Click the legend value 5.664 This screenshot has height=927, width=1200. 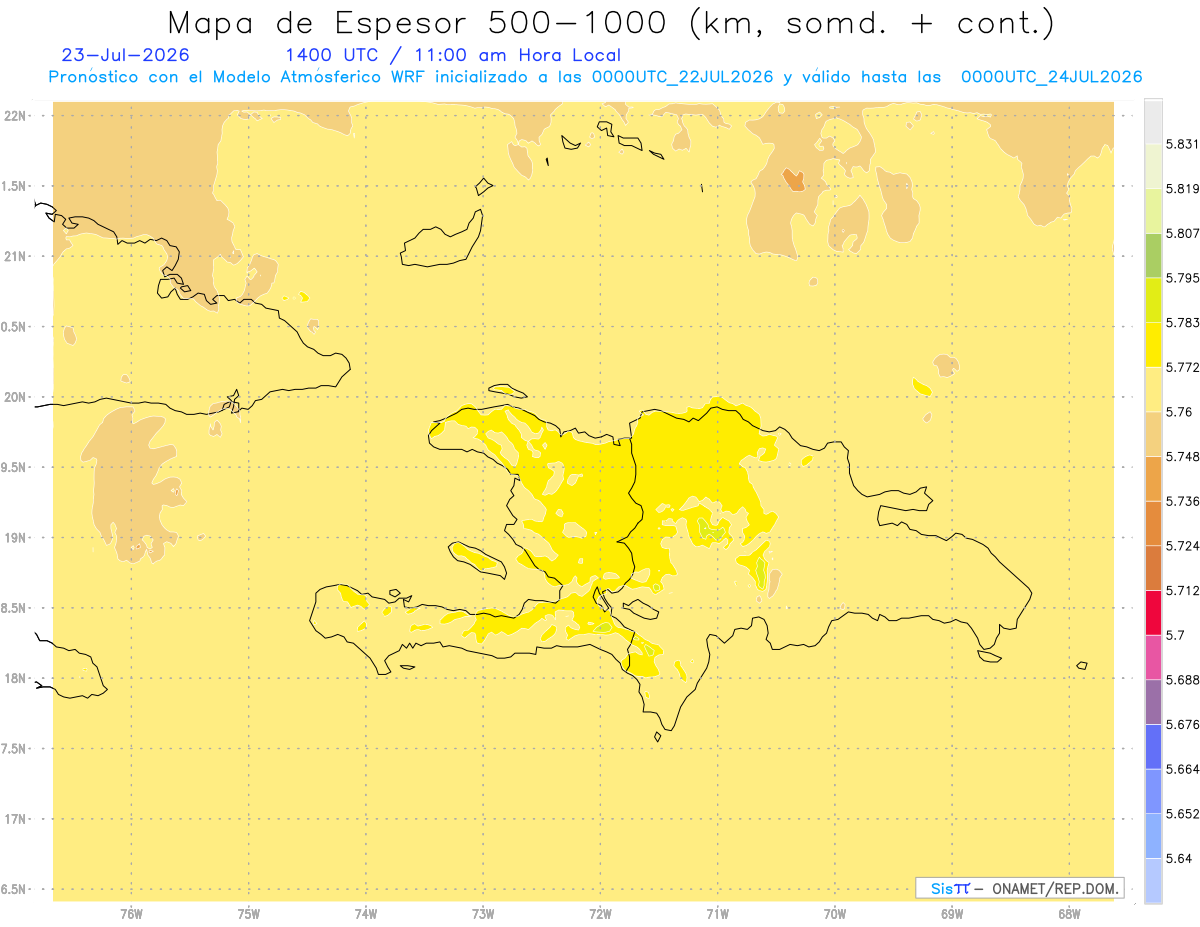click(x=1183, y=769)
